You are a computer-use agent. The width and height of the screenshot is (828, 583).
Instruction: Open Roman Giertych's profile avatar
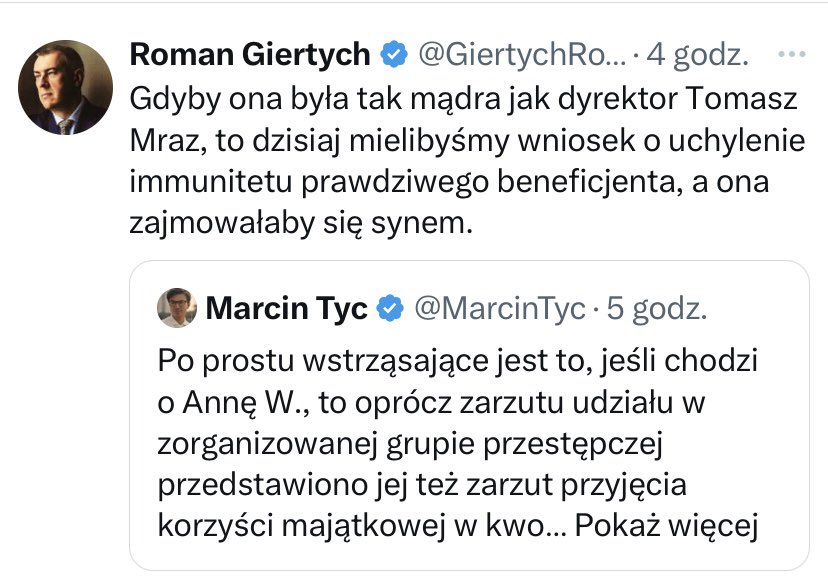pos(65,88)
